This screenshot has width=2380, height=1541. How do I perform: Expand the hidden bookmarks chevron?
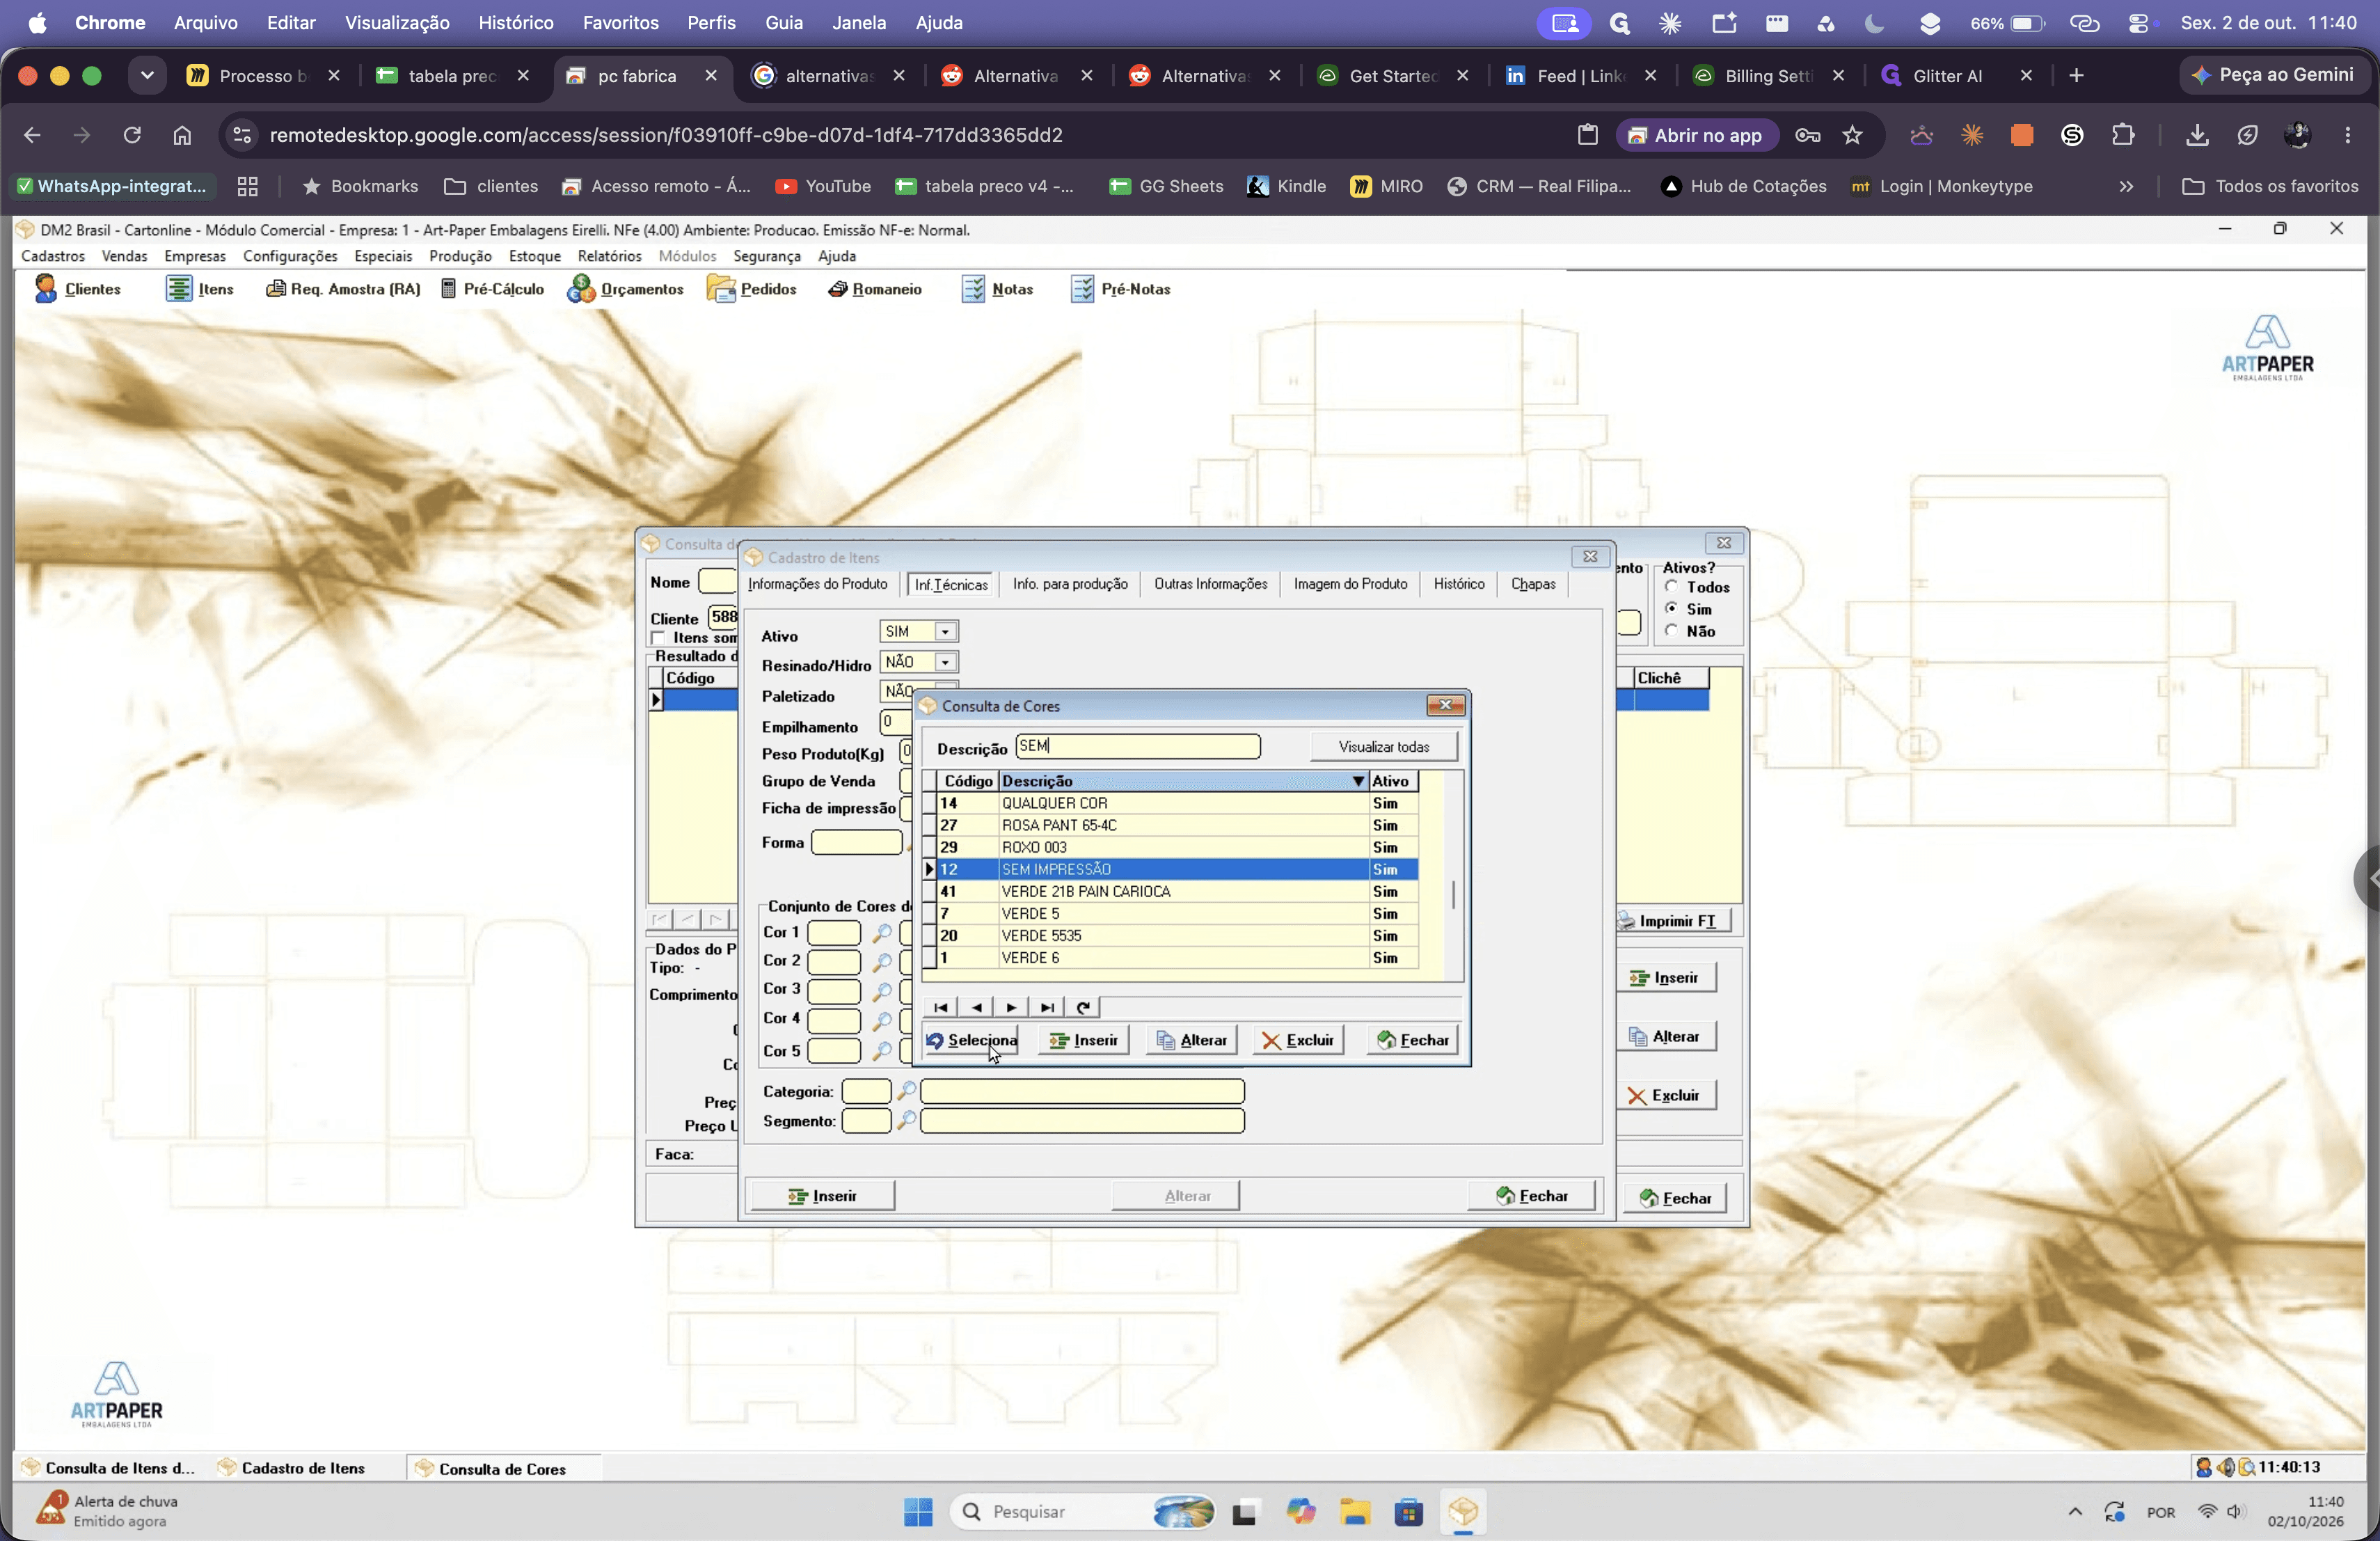tap(2126, 186)
